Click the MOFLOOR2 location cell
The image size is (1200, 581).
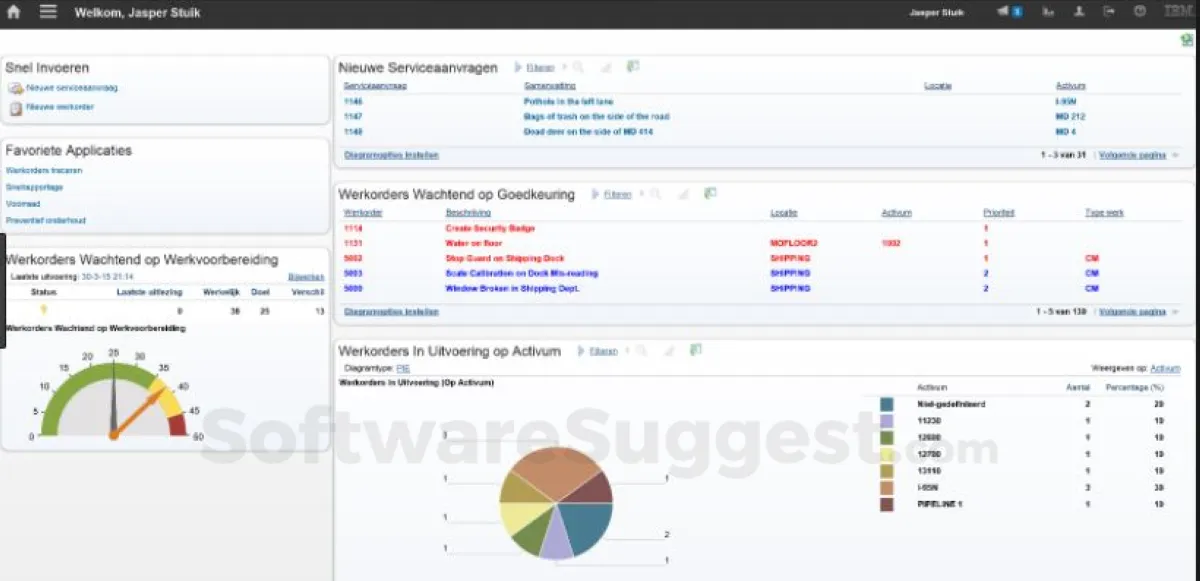click(794, 243)
